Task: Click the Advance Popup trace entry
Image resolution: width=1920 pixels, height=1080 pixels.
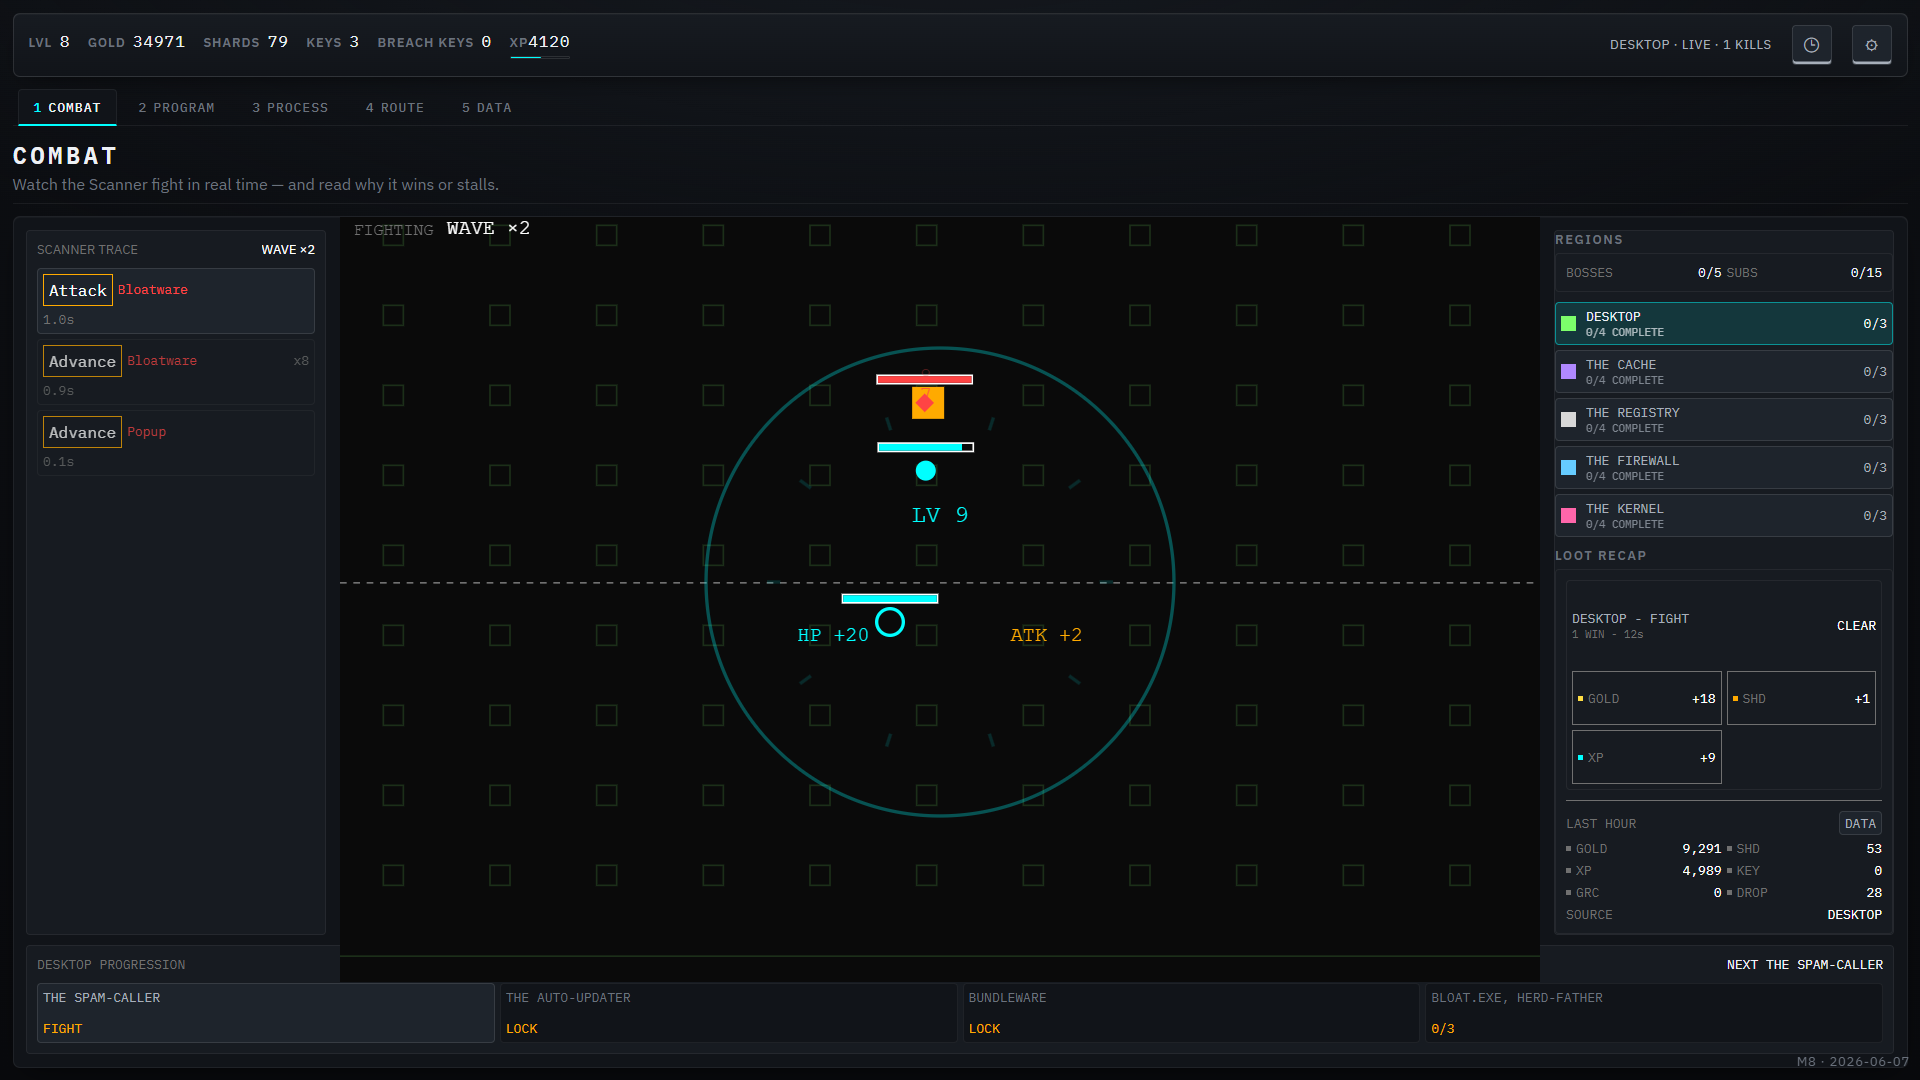Action: (176, 443)
